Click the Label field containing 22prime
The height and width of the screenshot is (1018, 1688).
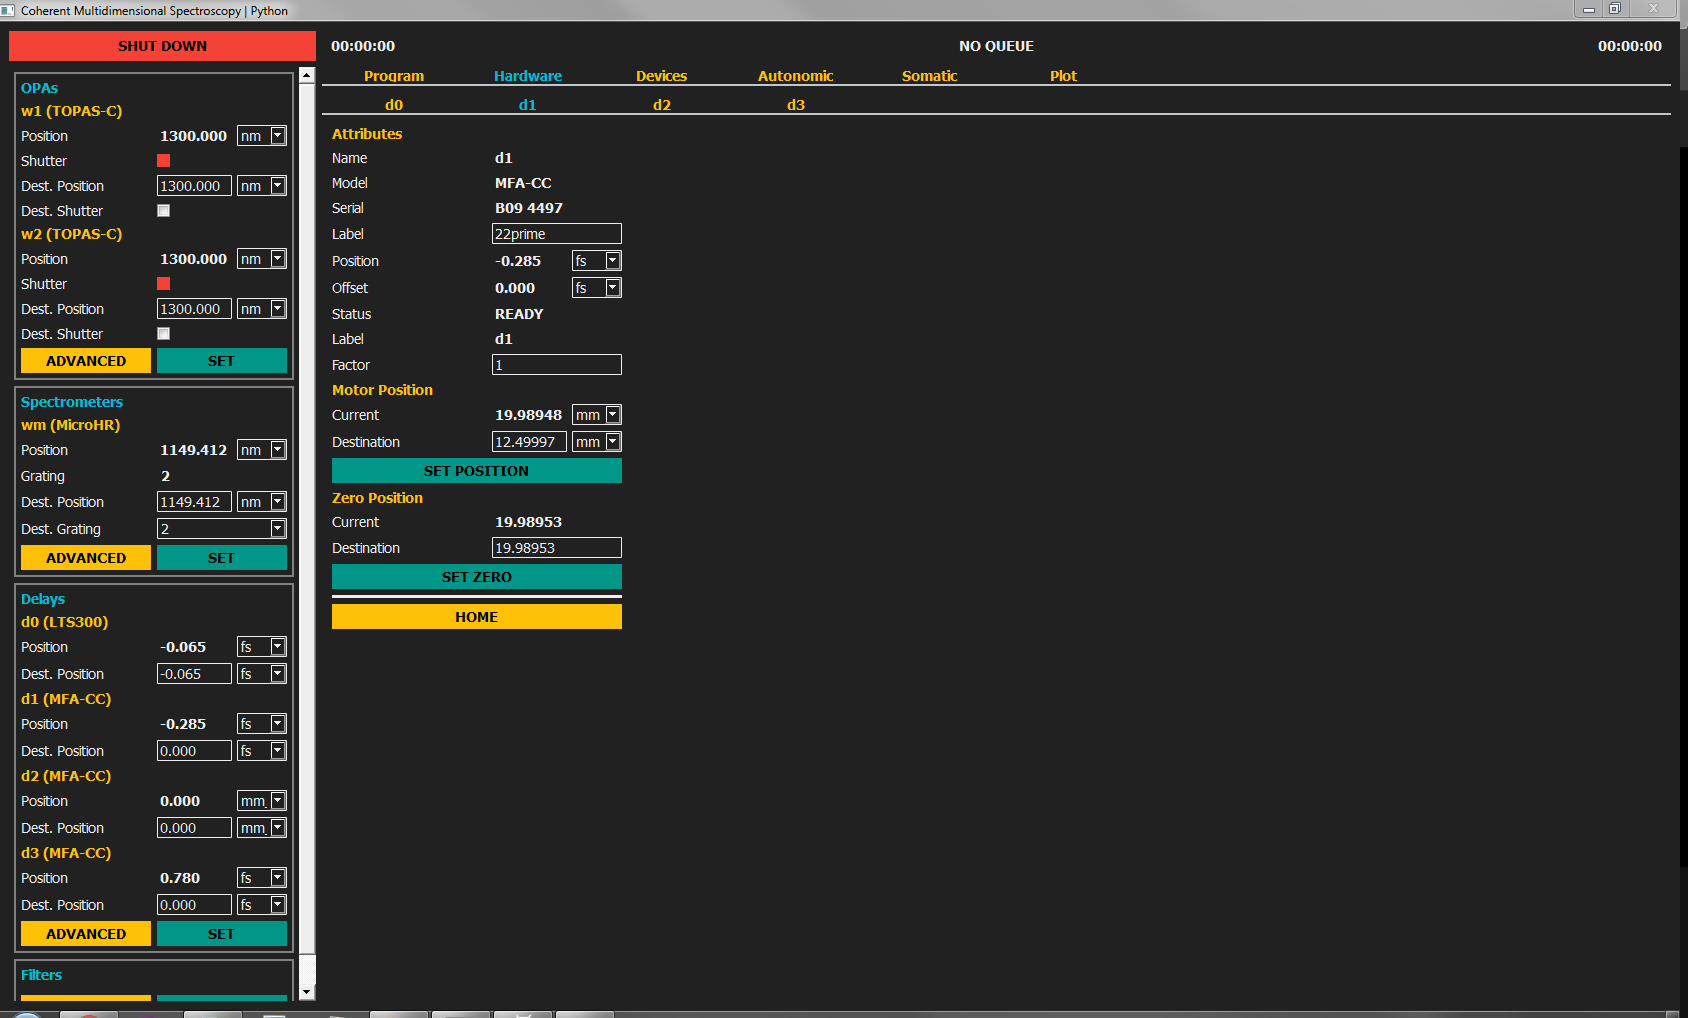(x=556, y=234)
